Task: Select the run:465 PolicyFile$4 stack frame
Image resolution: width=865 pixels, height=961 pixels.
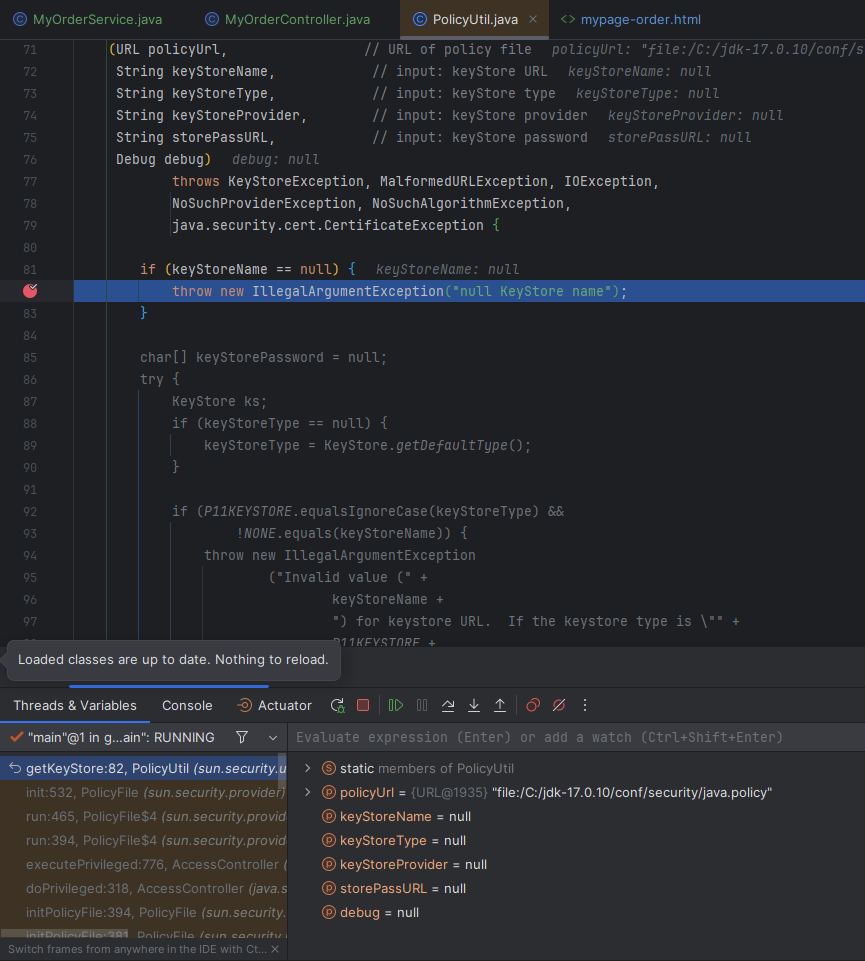Action: click(x=143, y=816)
